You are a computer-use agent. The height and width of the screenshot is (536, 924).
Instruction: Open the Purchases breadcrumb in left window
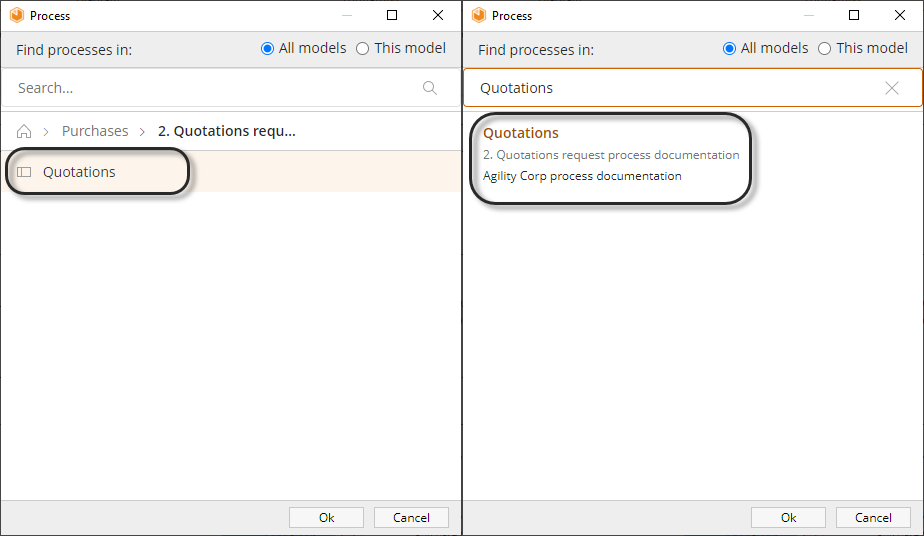[95, 131]
